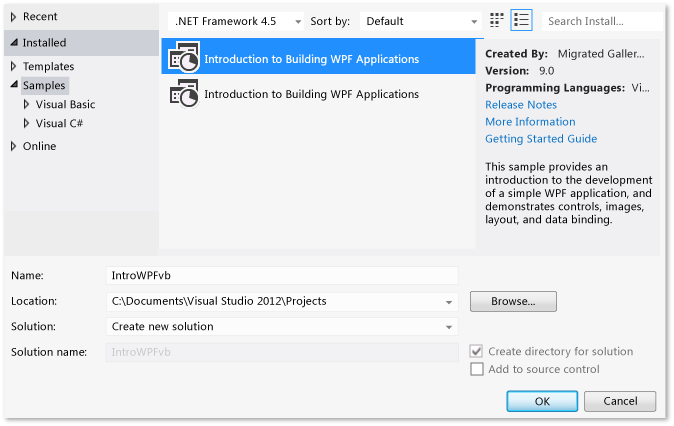Expand the Visual C# node arrow
674x426 pixels.
click(26, 123)
